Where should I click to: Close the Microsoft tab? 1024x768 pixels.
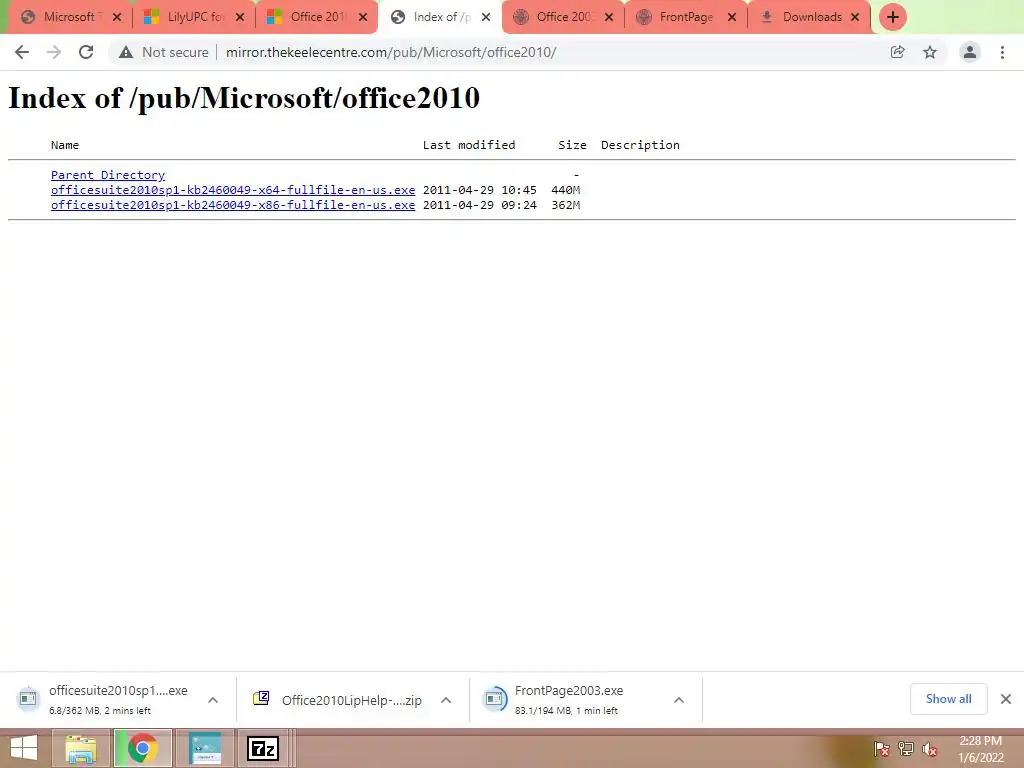pos(117,17)
